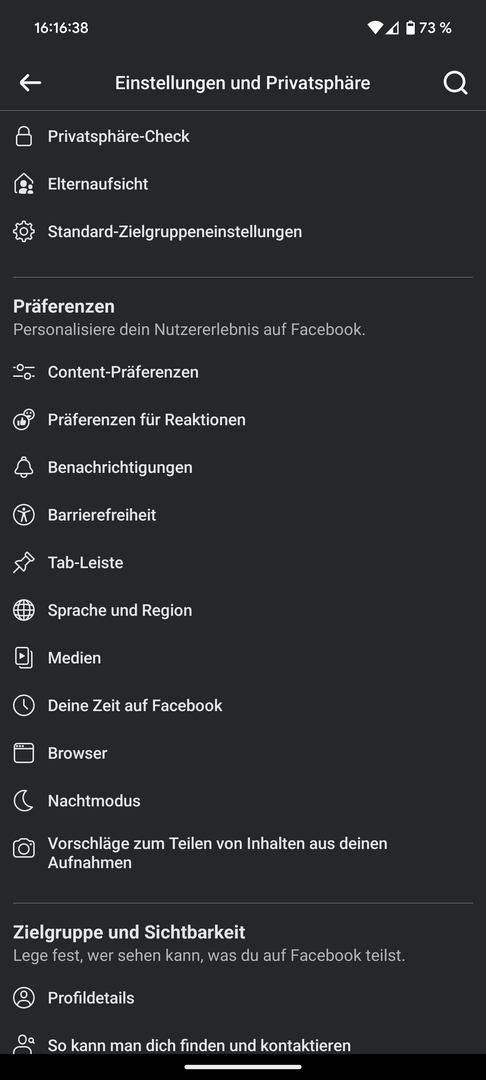Open Profildetails entry

(x=243, y=998)
